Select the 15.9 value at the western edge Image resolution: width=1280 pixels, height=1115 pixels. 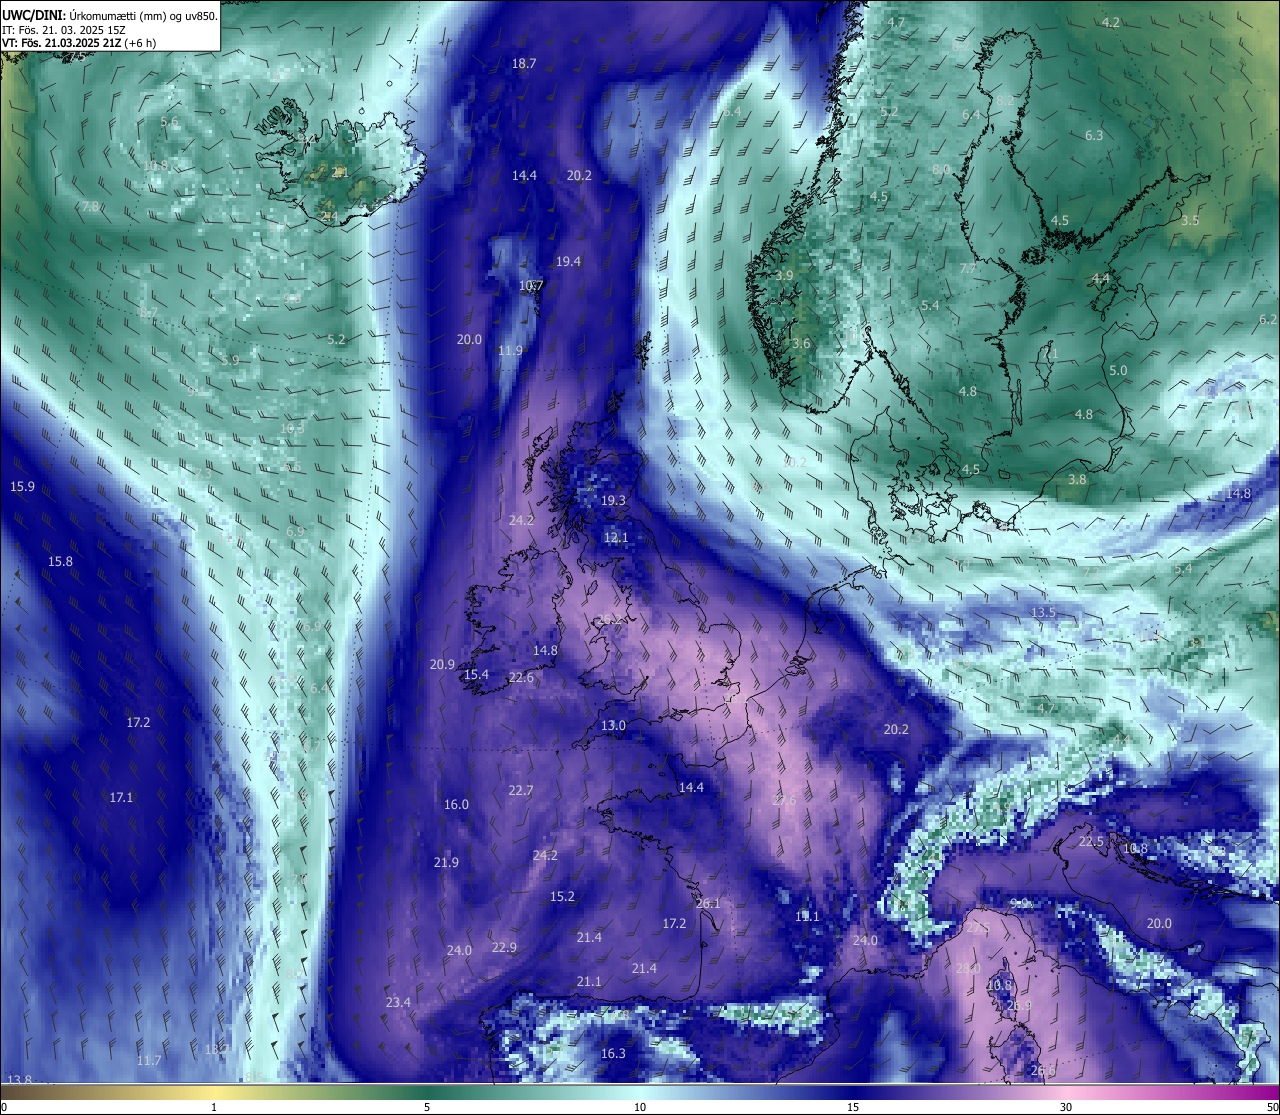click(x=22, y=487)
